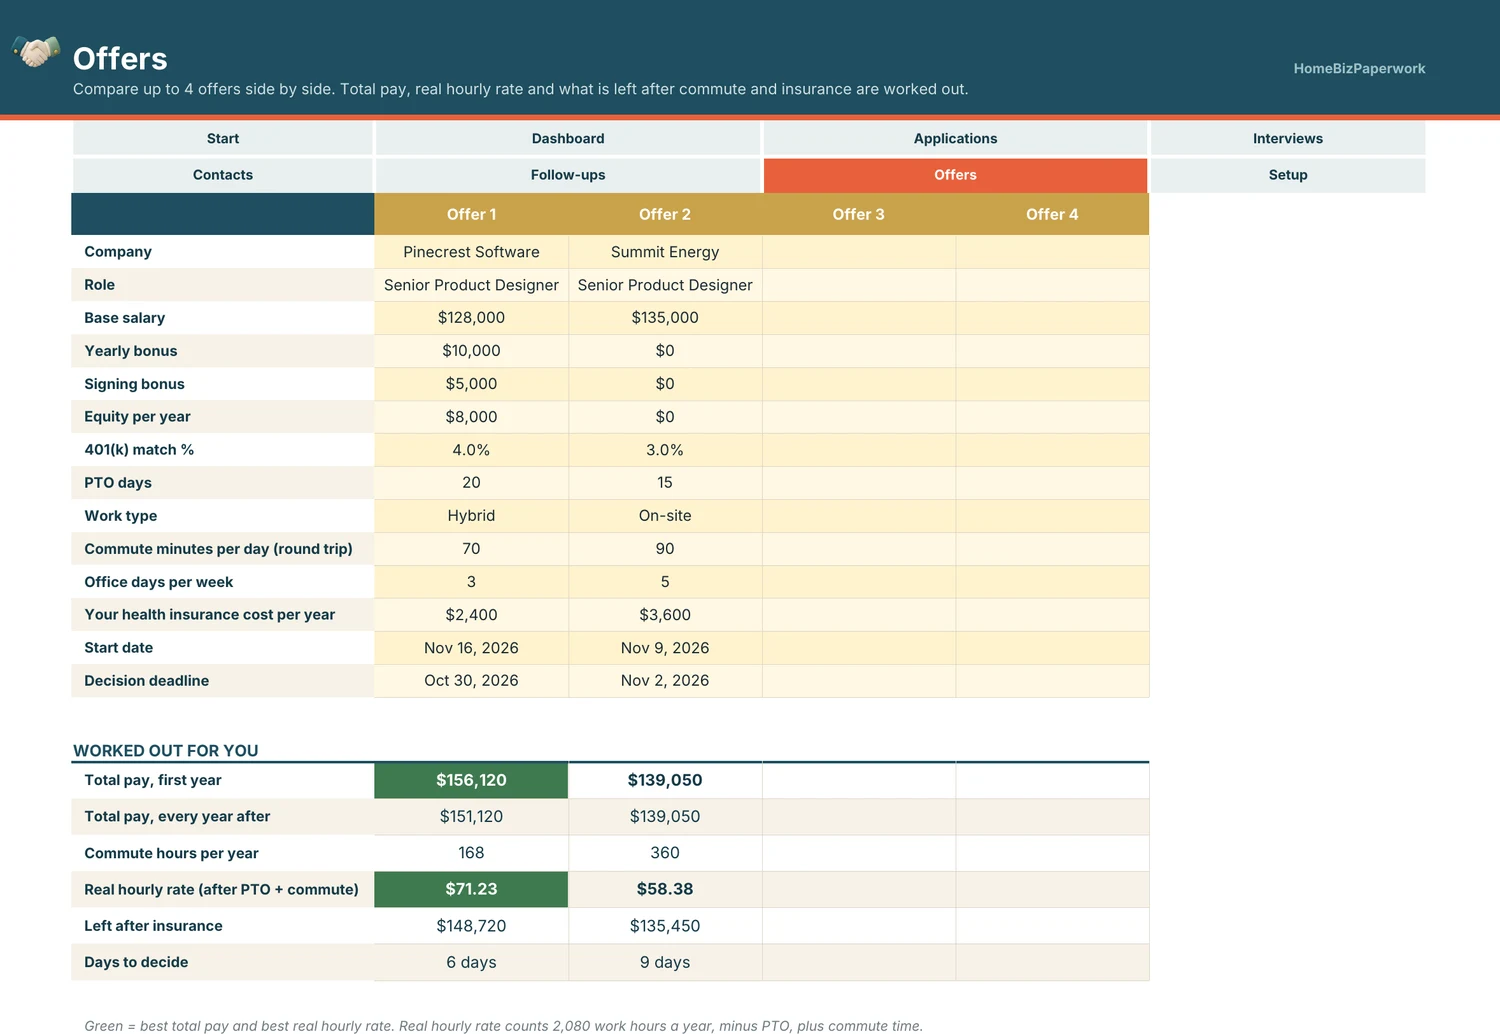
Task: Click the Total pay, first year label
Action: [152, 780]
